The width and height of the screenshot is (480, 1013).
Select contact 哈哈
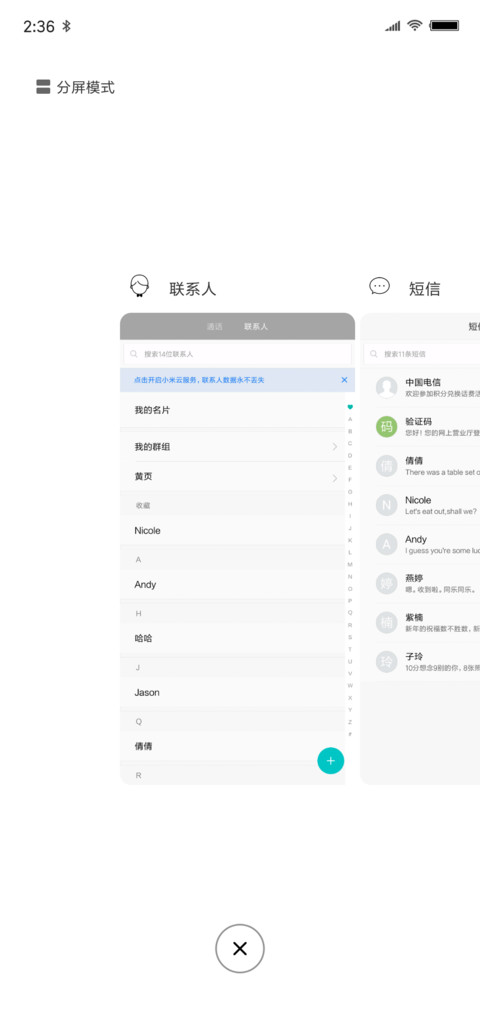coord(233,638)
